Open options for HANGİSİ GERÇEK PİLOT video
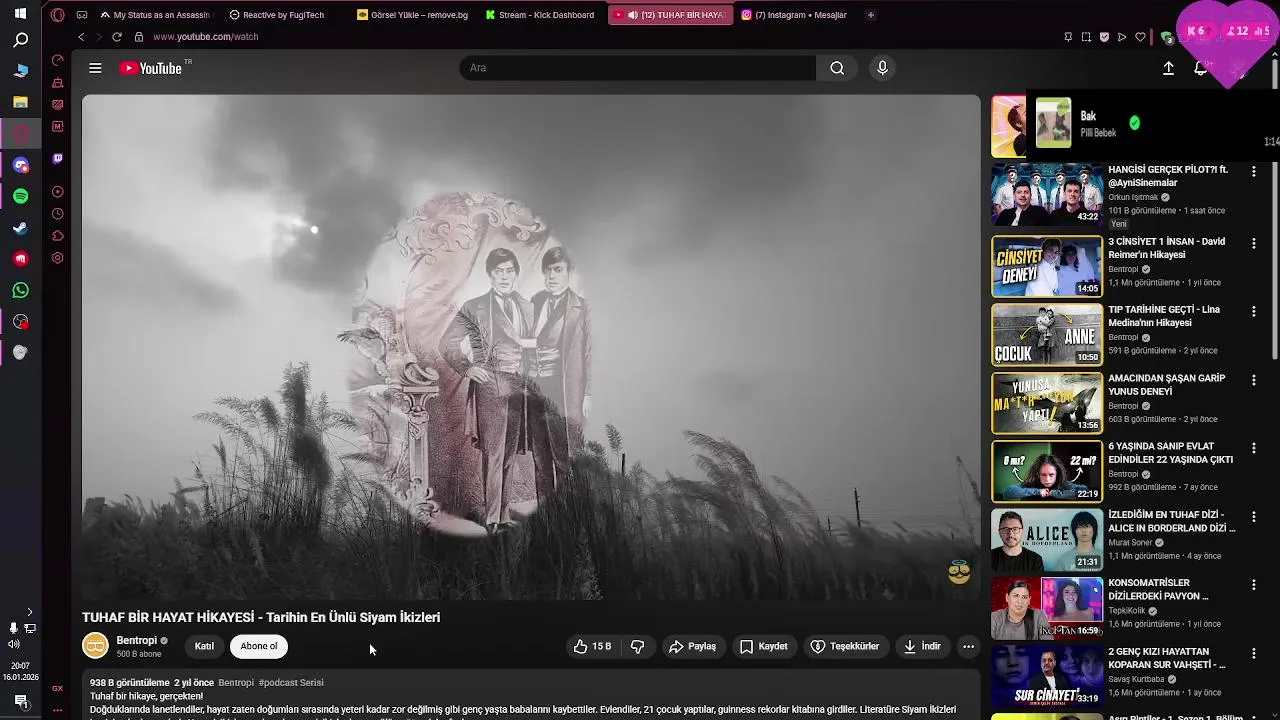This screenshot has height=720, width=1280. click(1253, 171)
